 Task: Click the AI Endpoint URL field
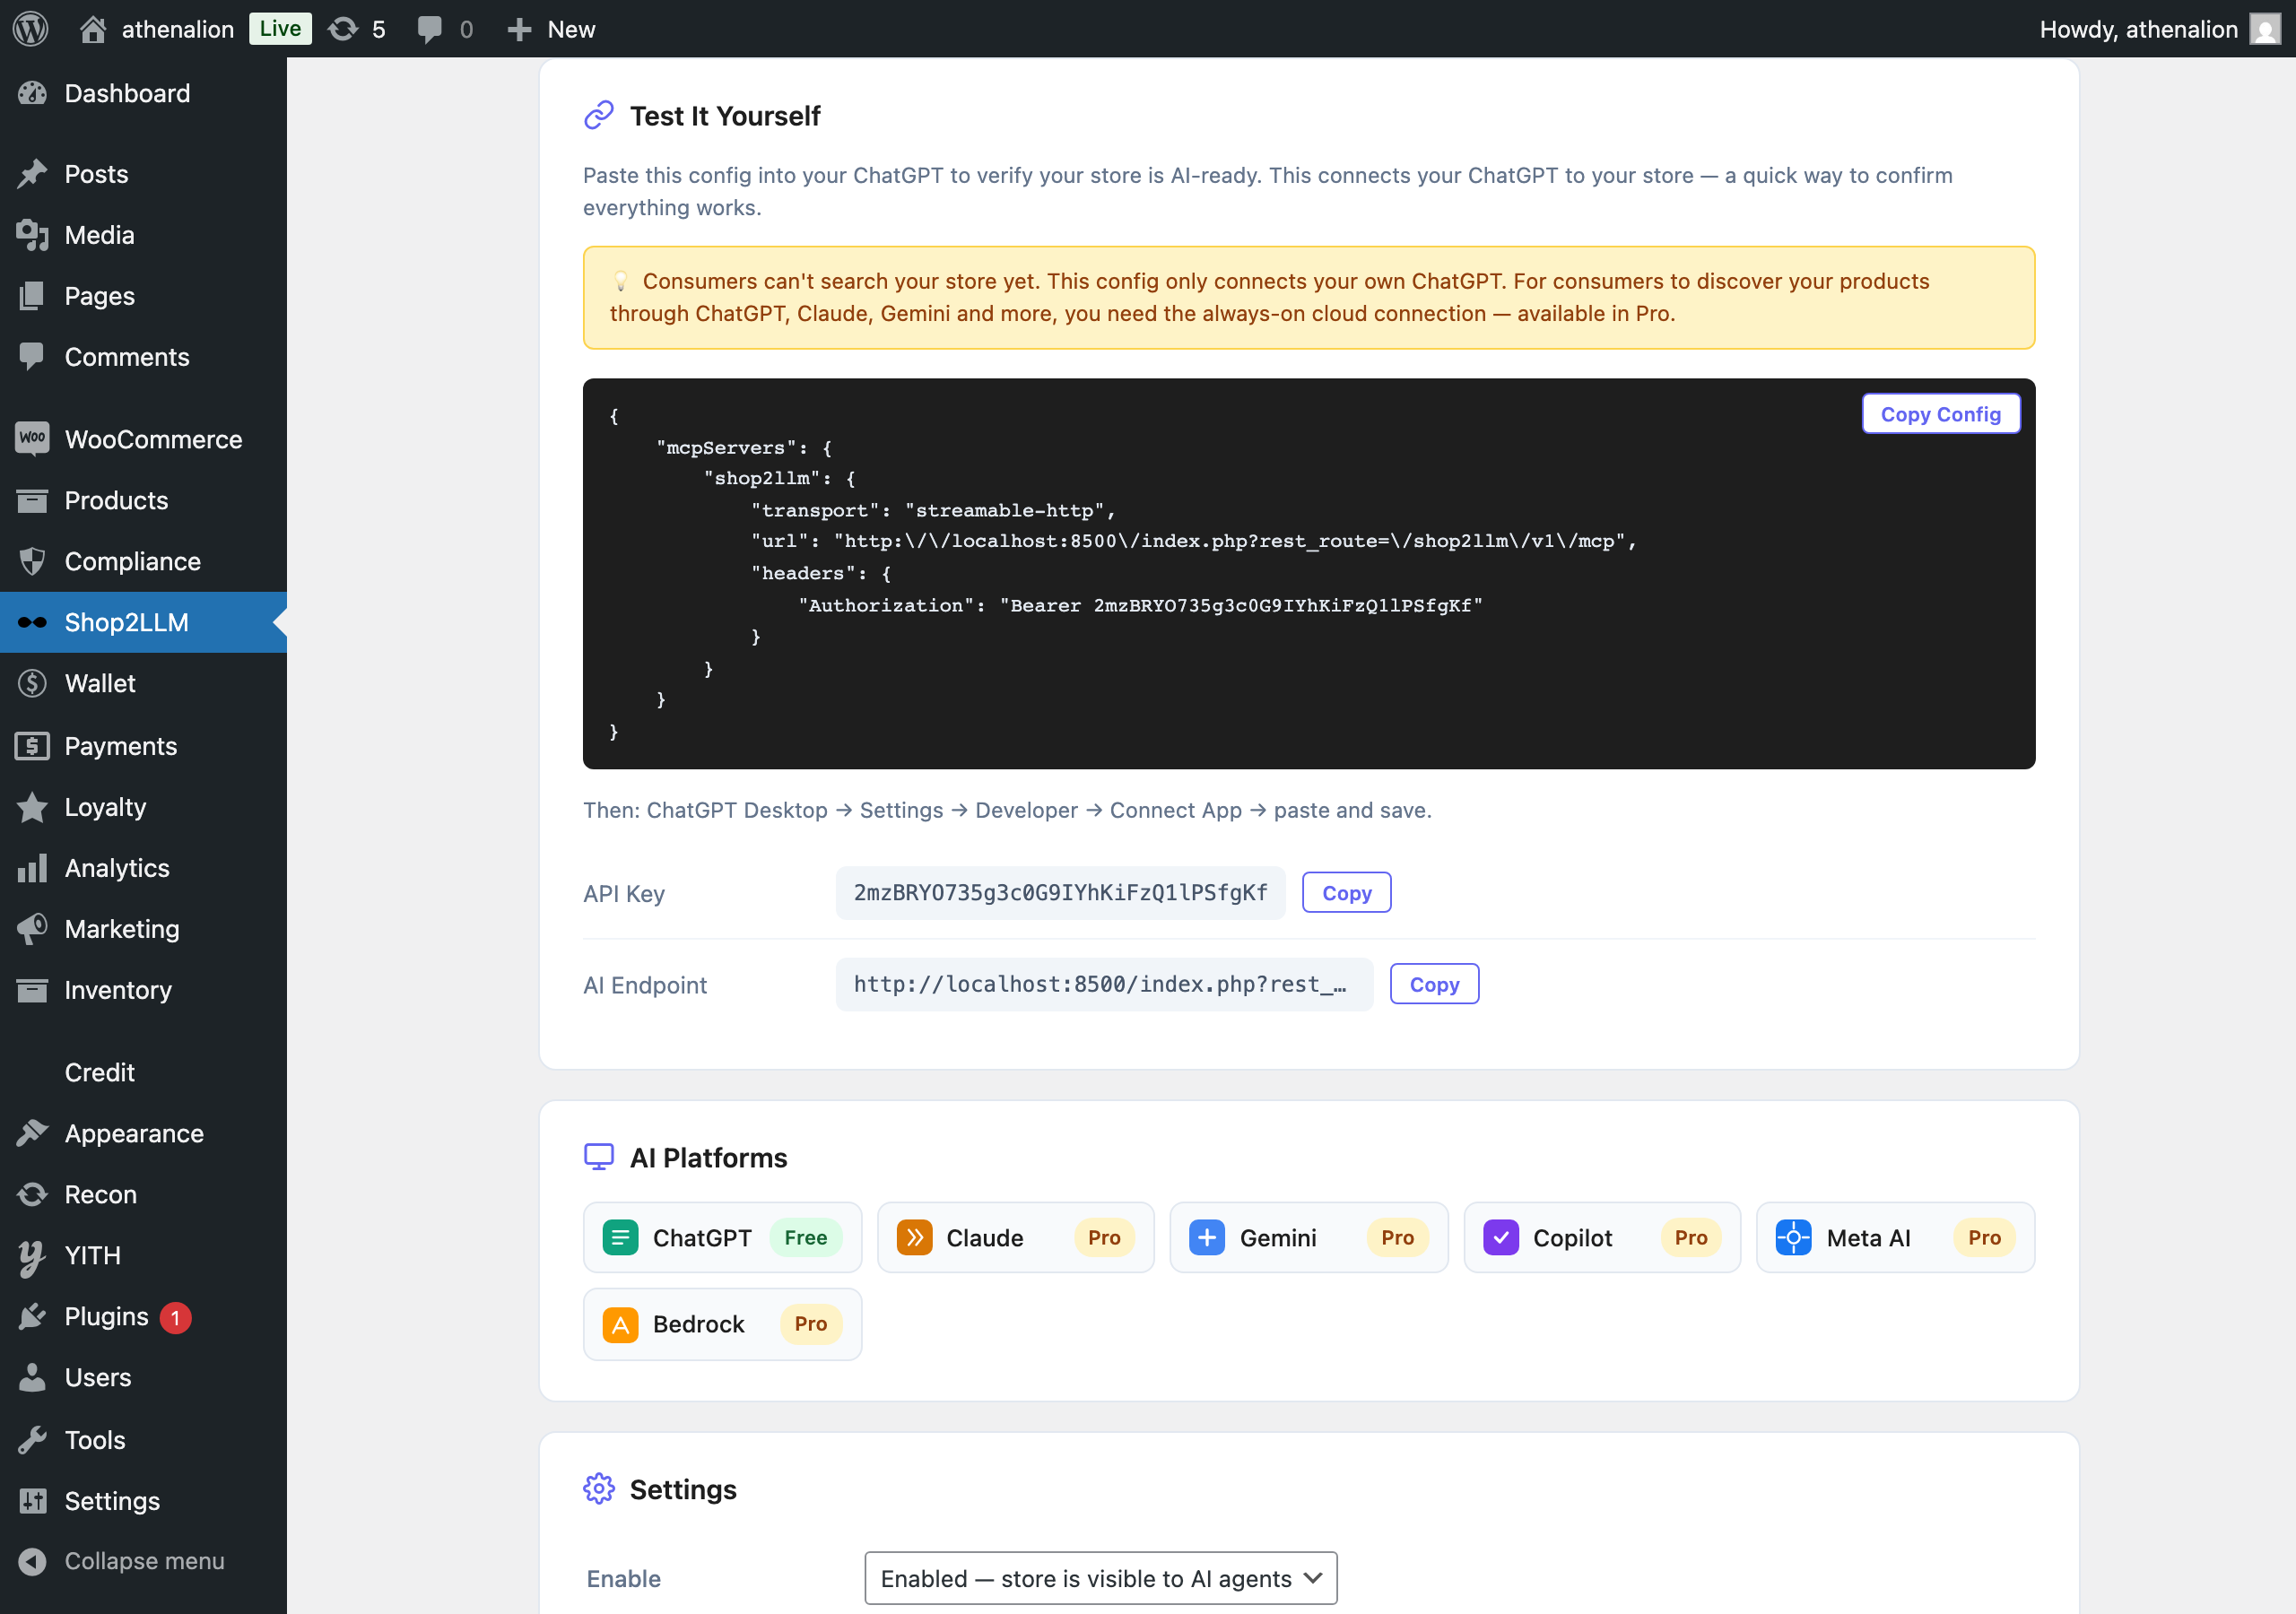(x=1104, y=984)
